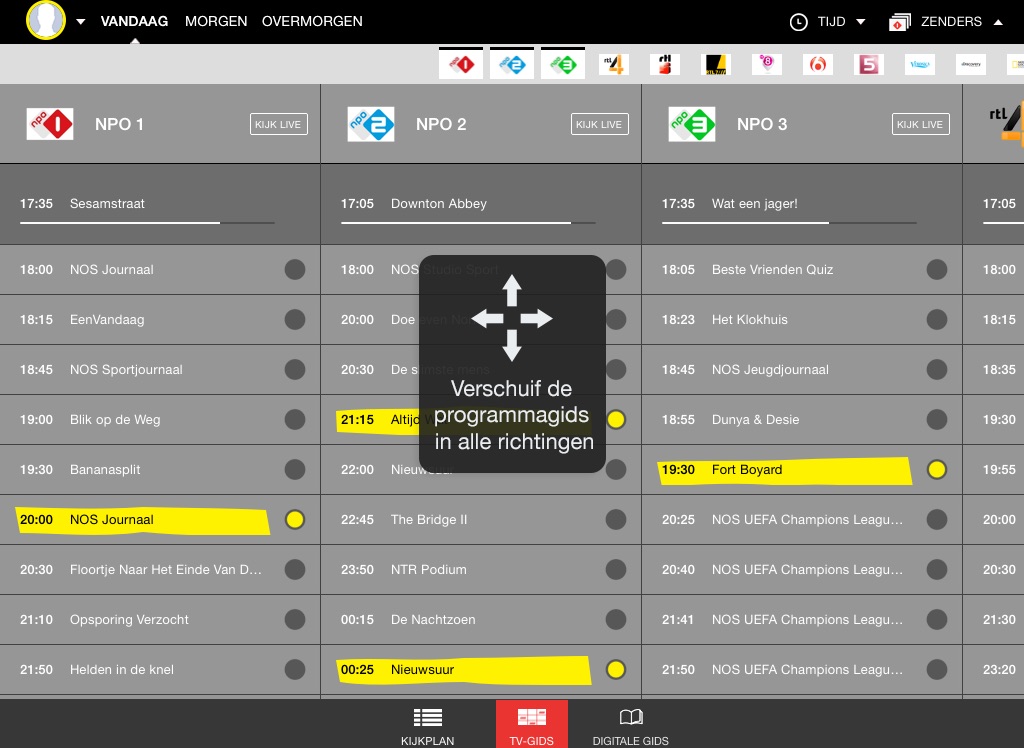Click the Downton Abbey progress bar
This screenshot has width=1024, height=748.
[468, 223]
